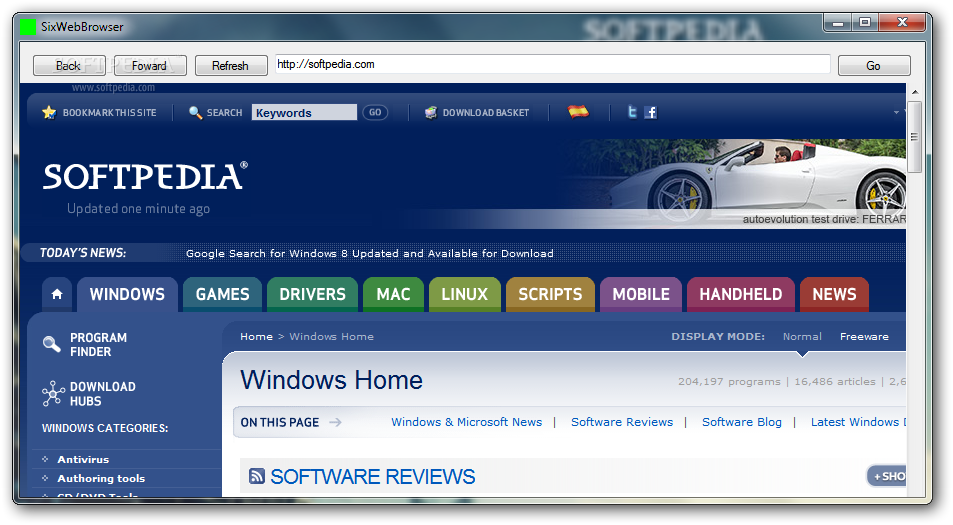Open the MAC tab
Image resolution: width=953 pixels, height=525 pixels.
(x=393, y=294)
